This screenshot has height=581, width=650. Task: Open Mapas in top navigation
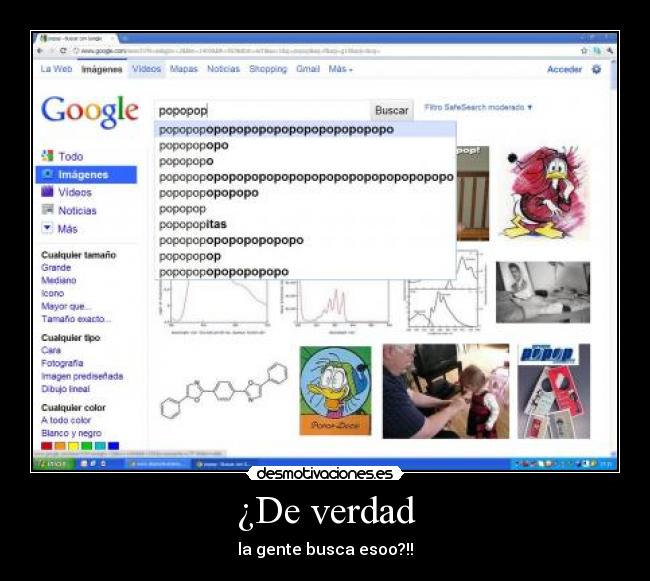tap(184, 69)
